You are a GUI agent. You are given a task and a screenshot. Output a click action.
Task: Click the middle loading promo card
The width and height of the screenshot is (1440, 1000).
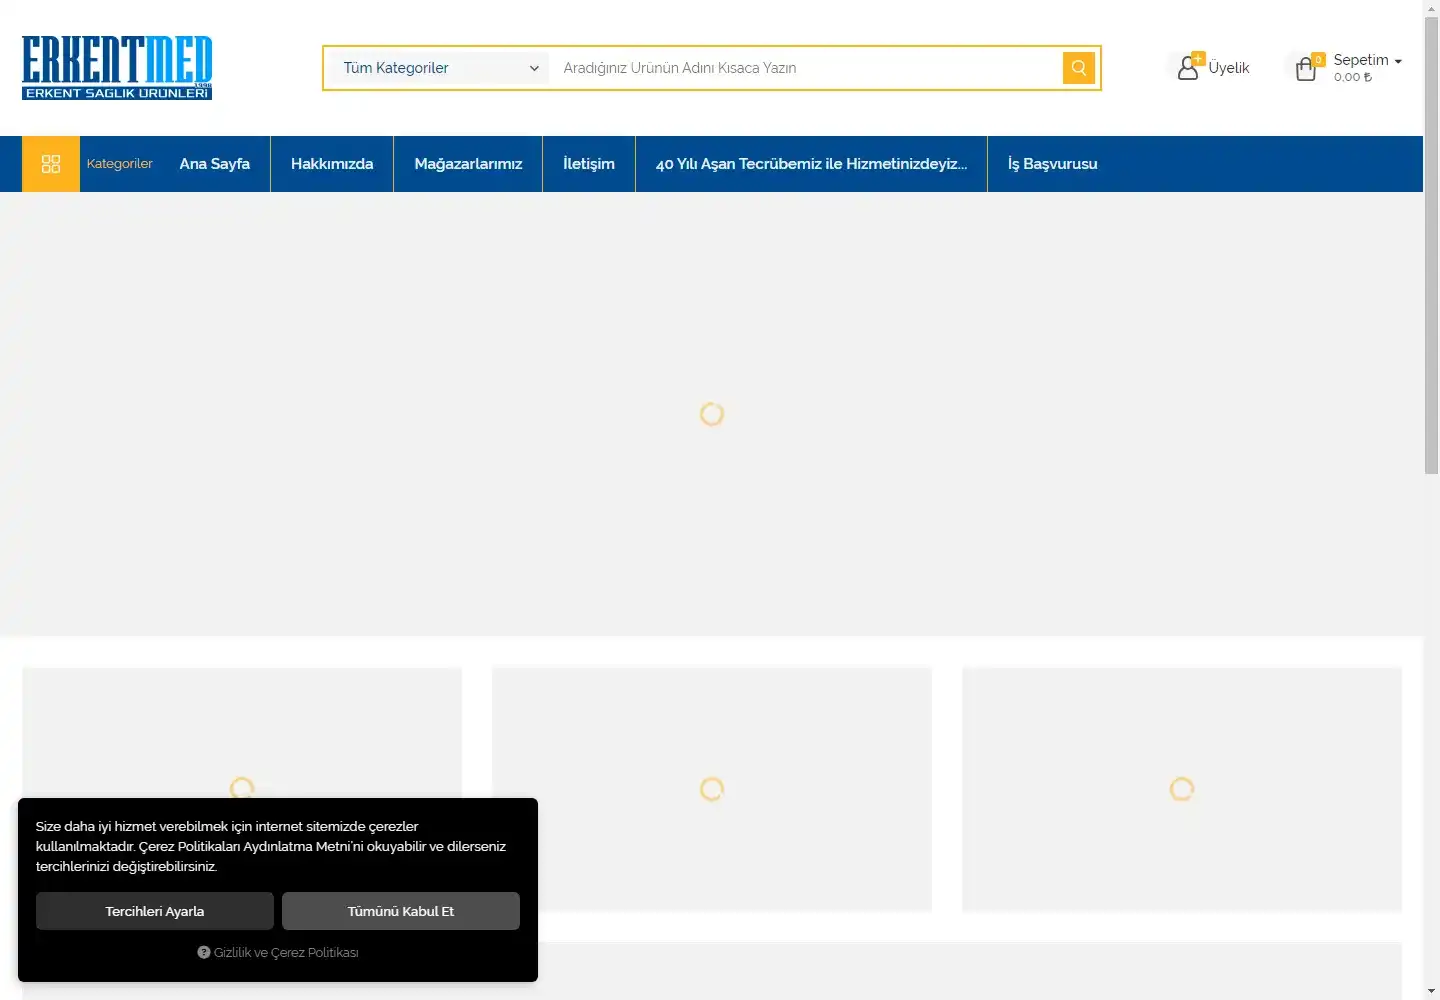(712, 789)
